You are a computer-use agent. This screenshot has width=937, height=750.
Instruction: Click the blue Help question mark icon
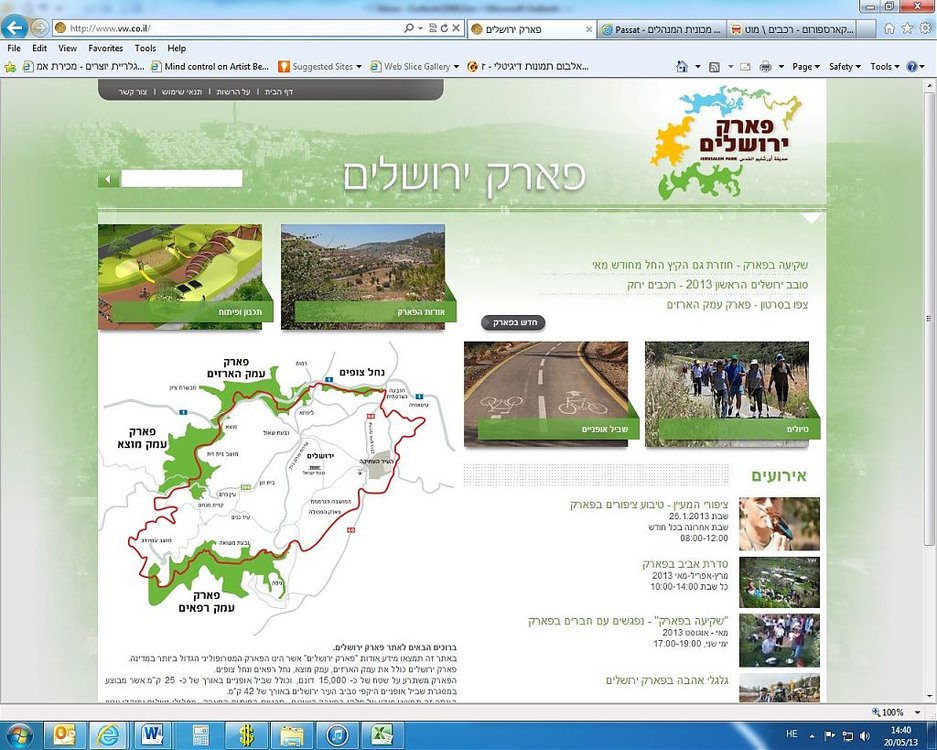click(912, 67)
